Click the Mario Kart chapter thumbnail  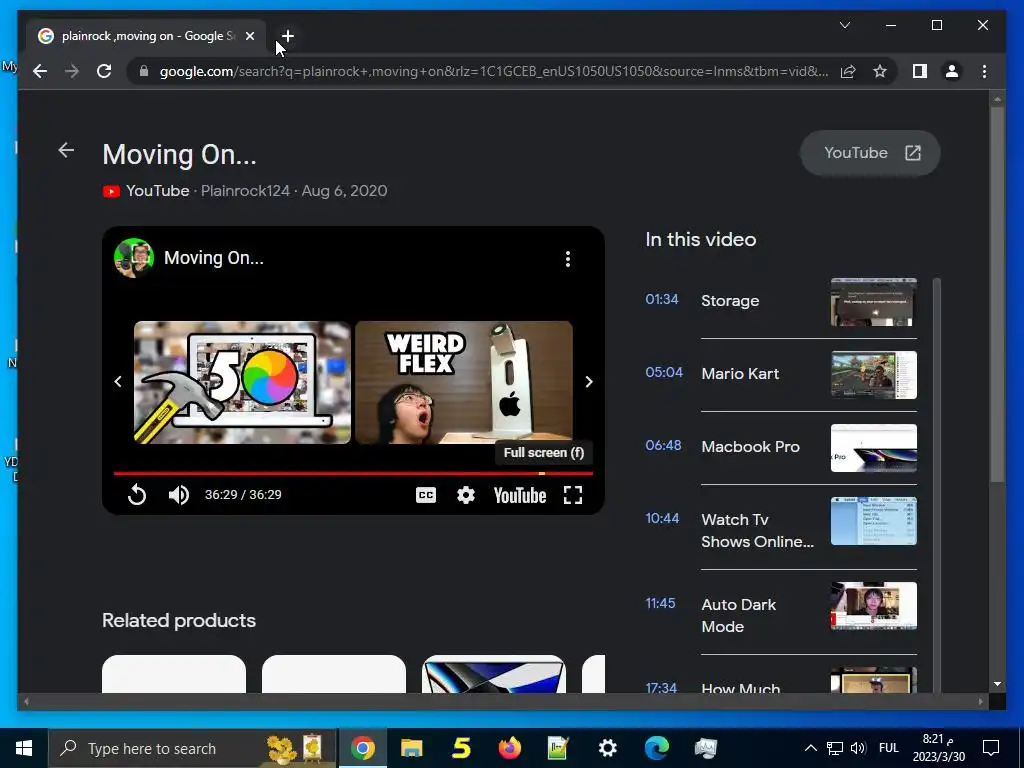click(874, 375)
